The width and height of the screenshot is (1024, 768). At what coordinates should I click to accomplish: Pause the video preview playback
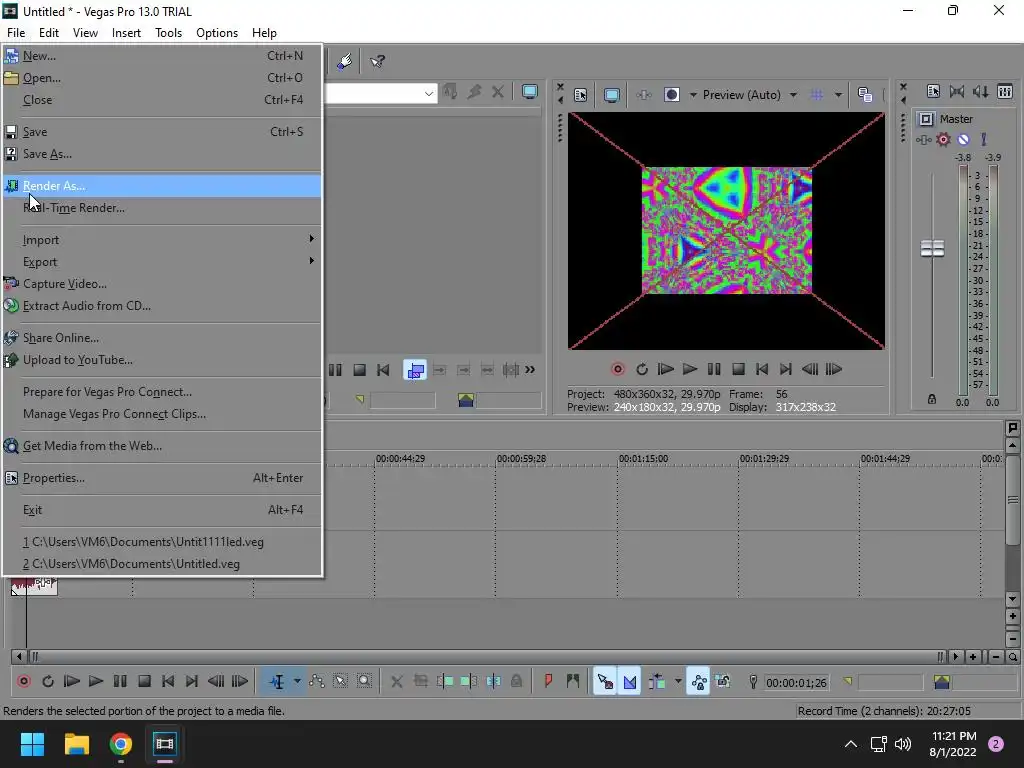coord(714,370)
